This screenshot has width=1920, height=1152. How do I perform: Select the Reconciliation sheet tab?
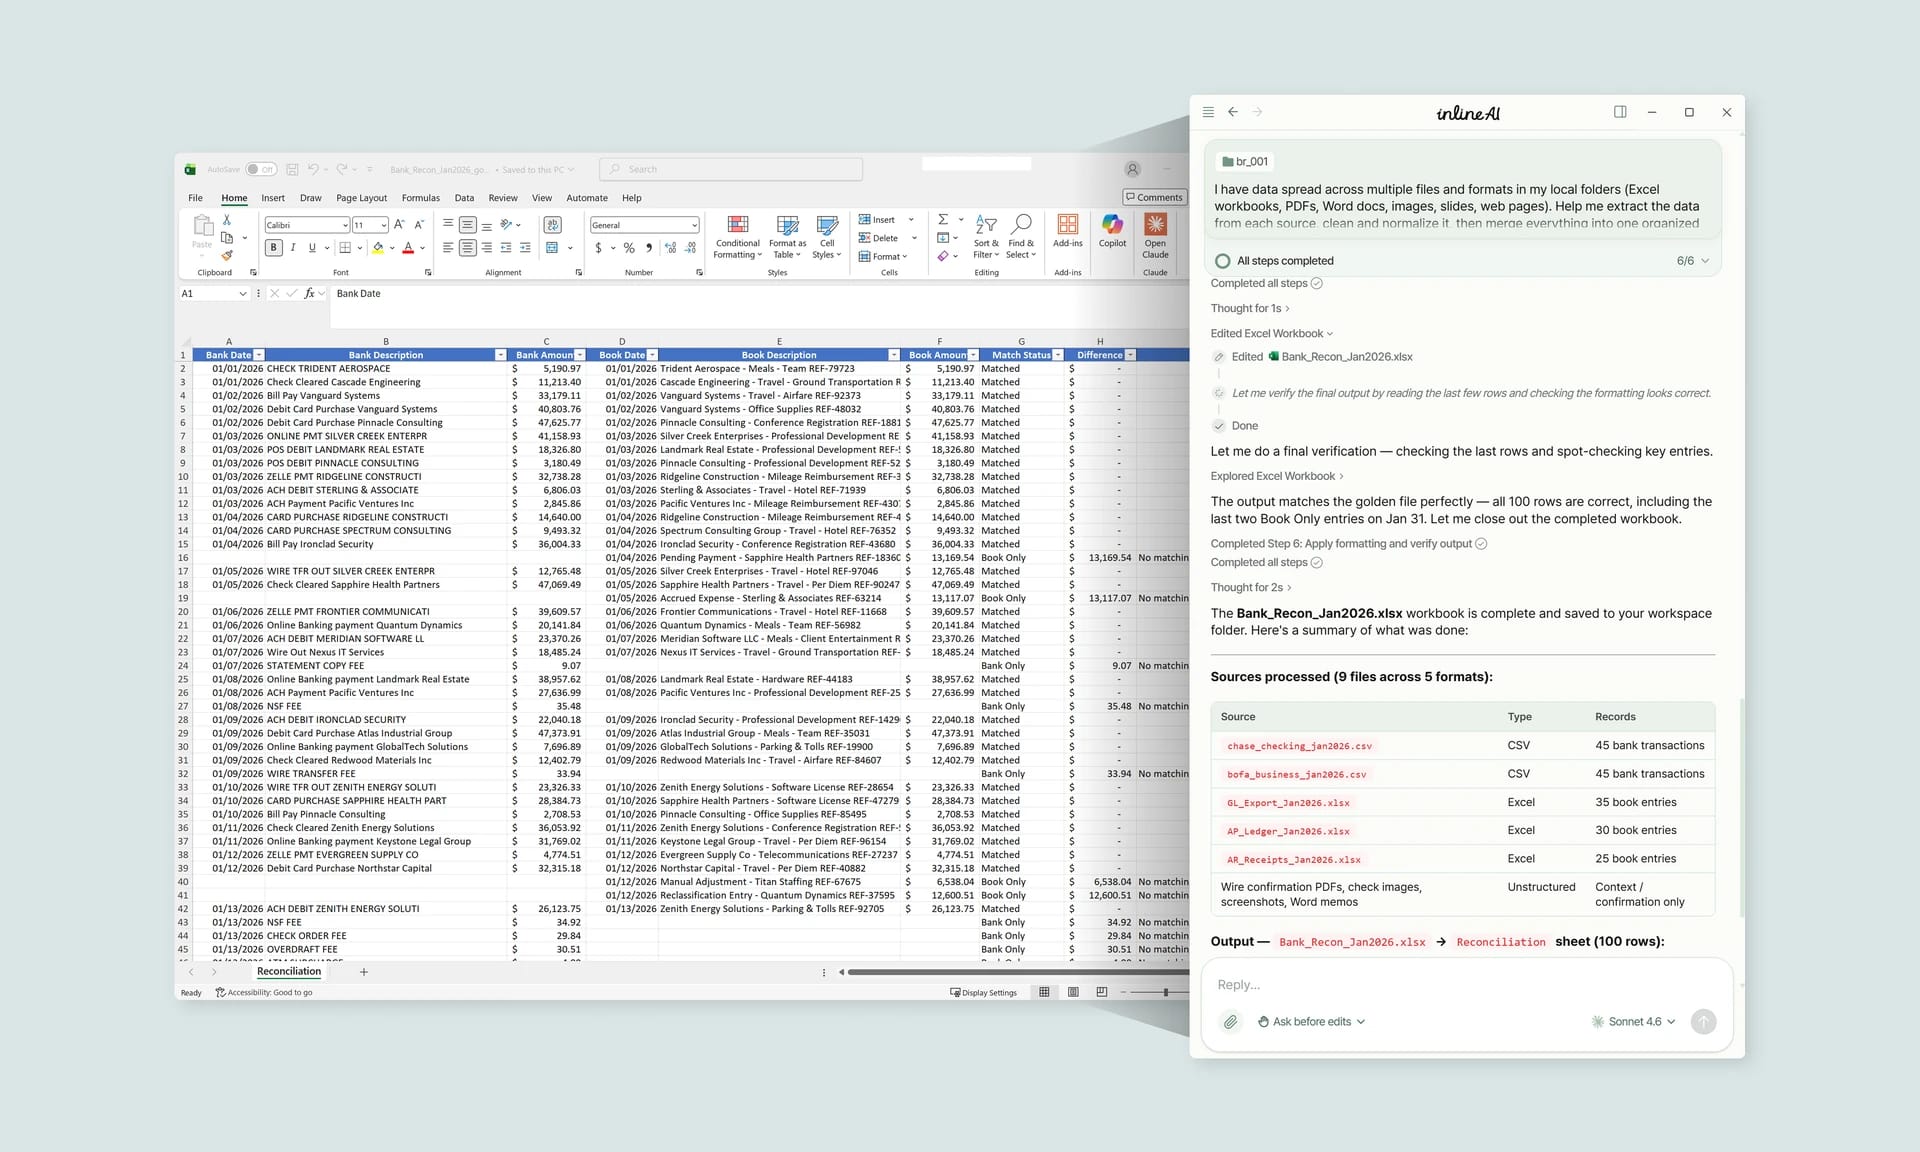(288, 971)
